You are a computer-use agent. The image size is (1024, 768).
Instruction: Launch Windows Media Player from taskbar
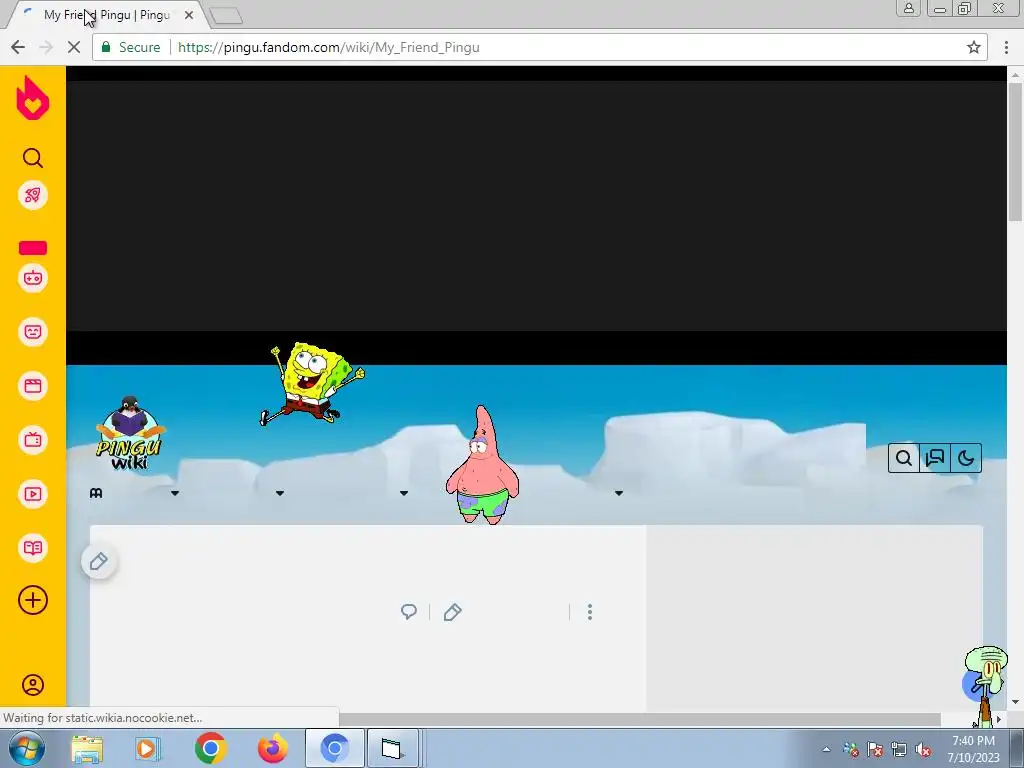148,748
